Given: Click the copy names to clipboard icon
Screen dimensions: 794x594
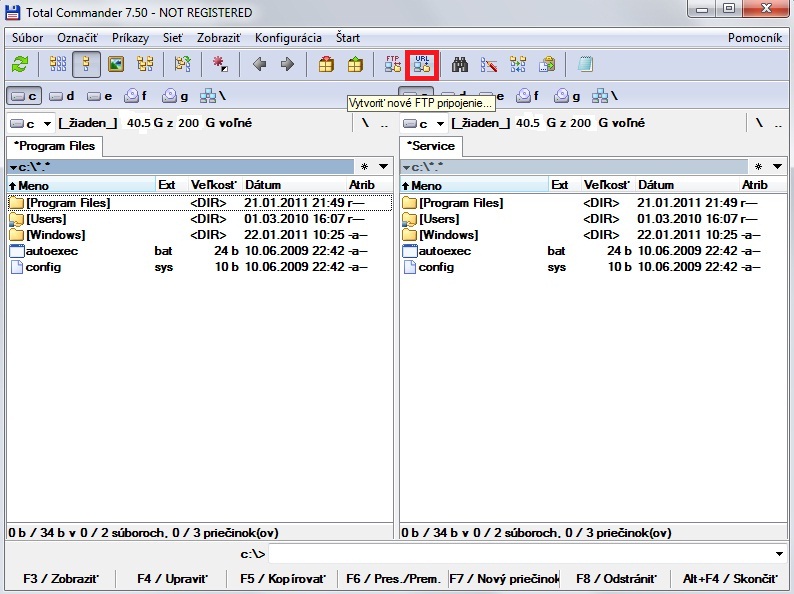Looking at the screenshot, I should point(547,64).
